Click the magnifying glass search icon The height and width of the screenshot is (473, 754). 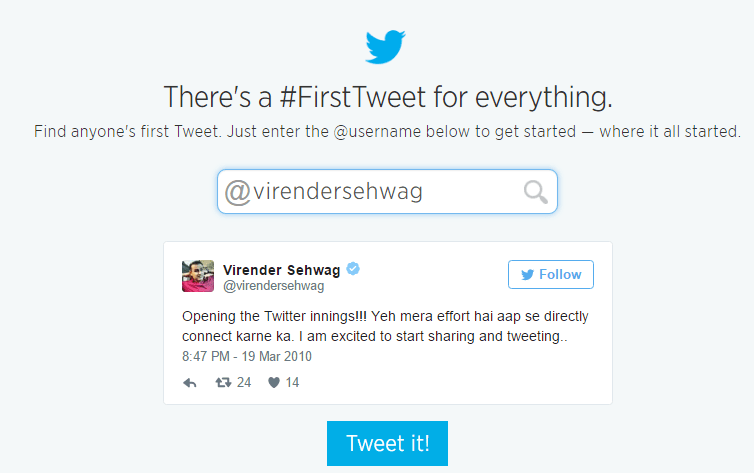(x=535, y=192)
